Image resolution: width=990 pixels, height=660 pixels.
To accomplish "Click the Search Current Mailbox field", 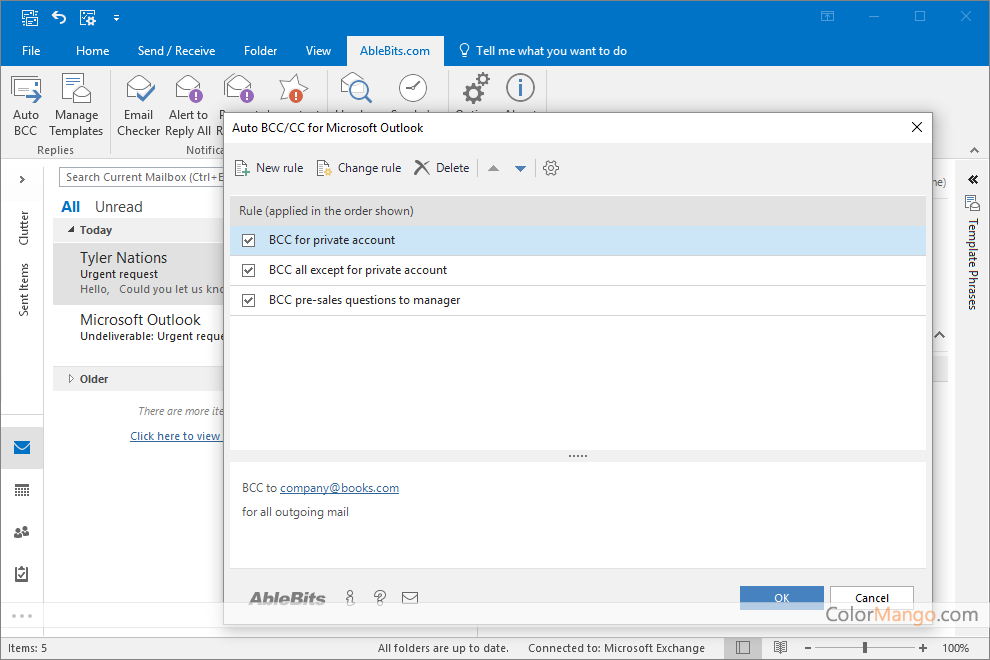I will click(141, 177).
